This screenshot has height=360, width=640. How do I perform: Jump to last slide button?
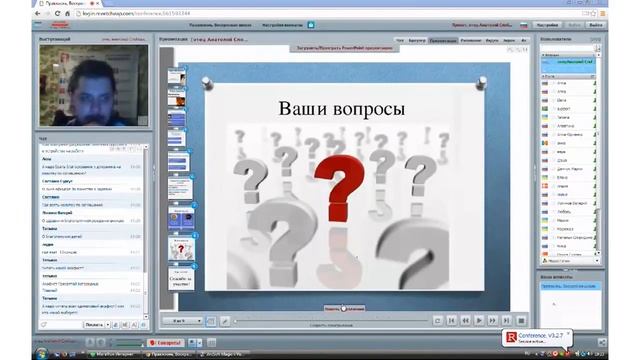507,321
